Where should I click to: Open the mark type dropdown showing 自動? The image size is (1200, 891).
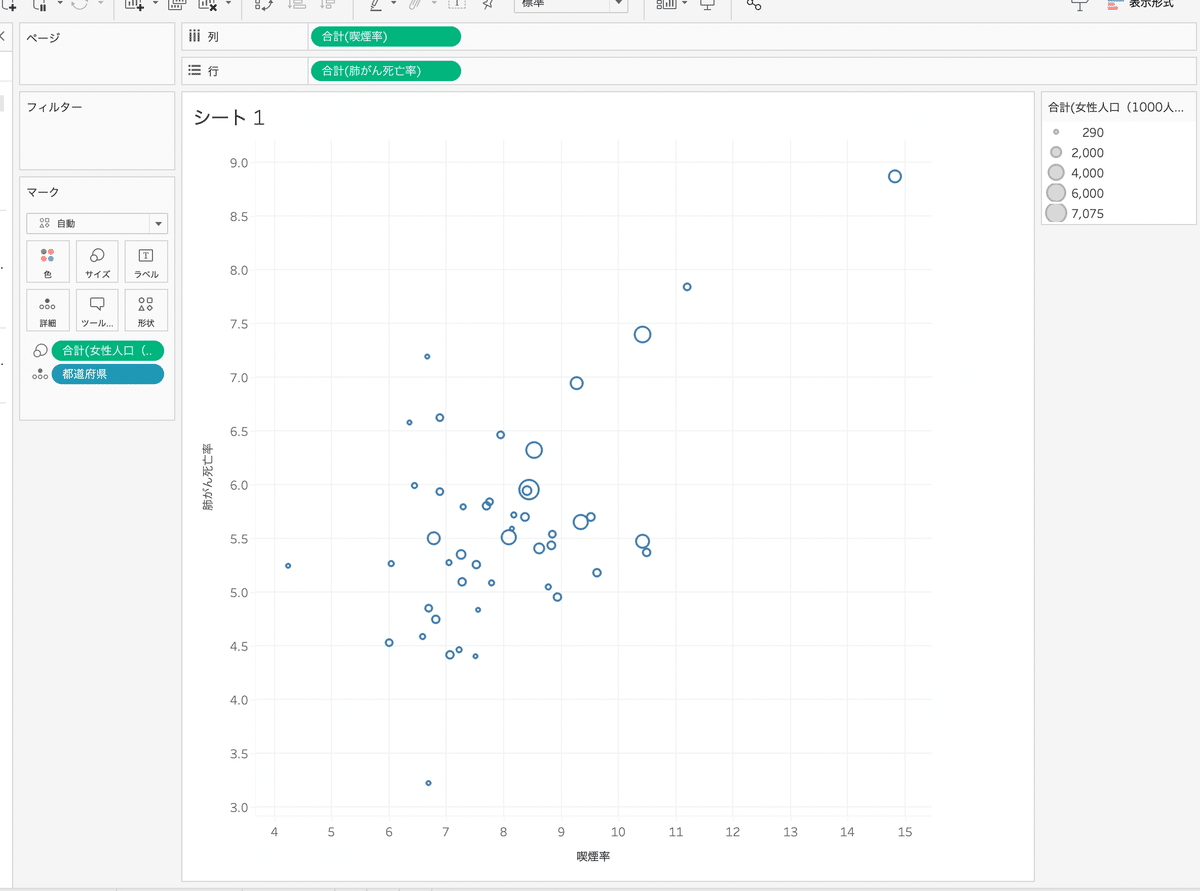(97, 224)
